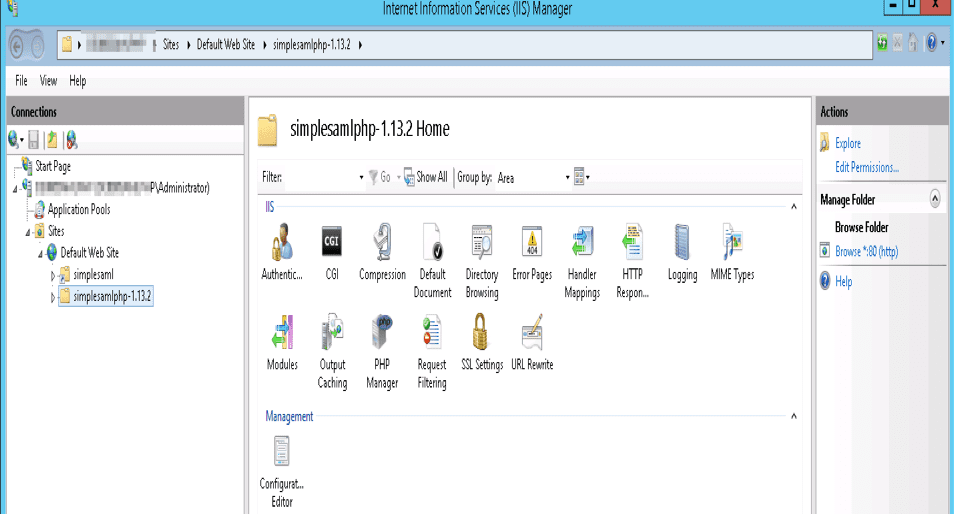Open the Authentication feature icon
The width and height of the screenshot is (954, 514).
tap(281, 243)
